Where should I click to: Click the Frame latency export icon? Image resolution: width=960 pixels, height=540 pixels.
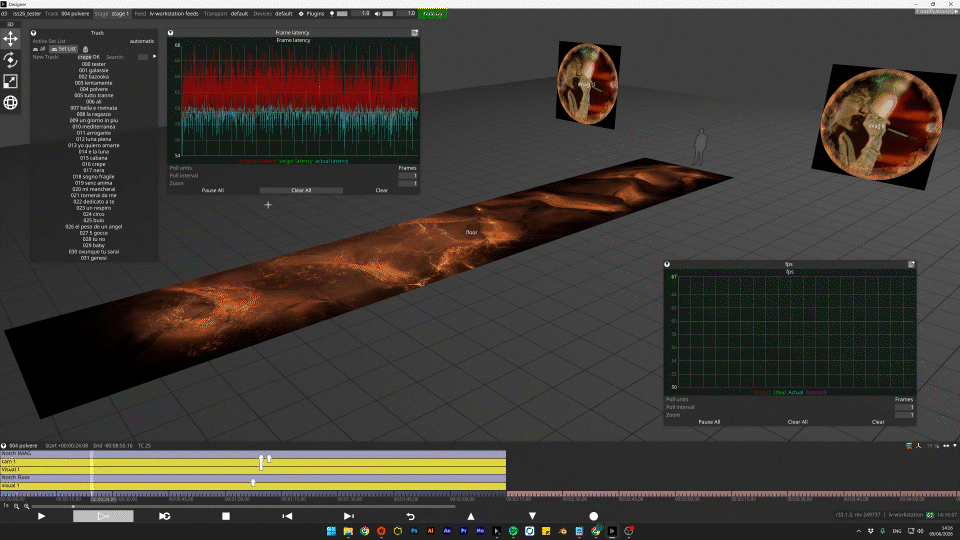pyautogui.click(x=414, y=33)
